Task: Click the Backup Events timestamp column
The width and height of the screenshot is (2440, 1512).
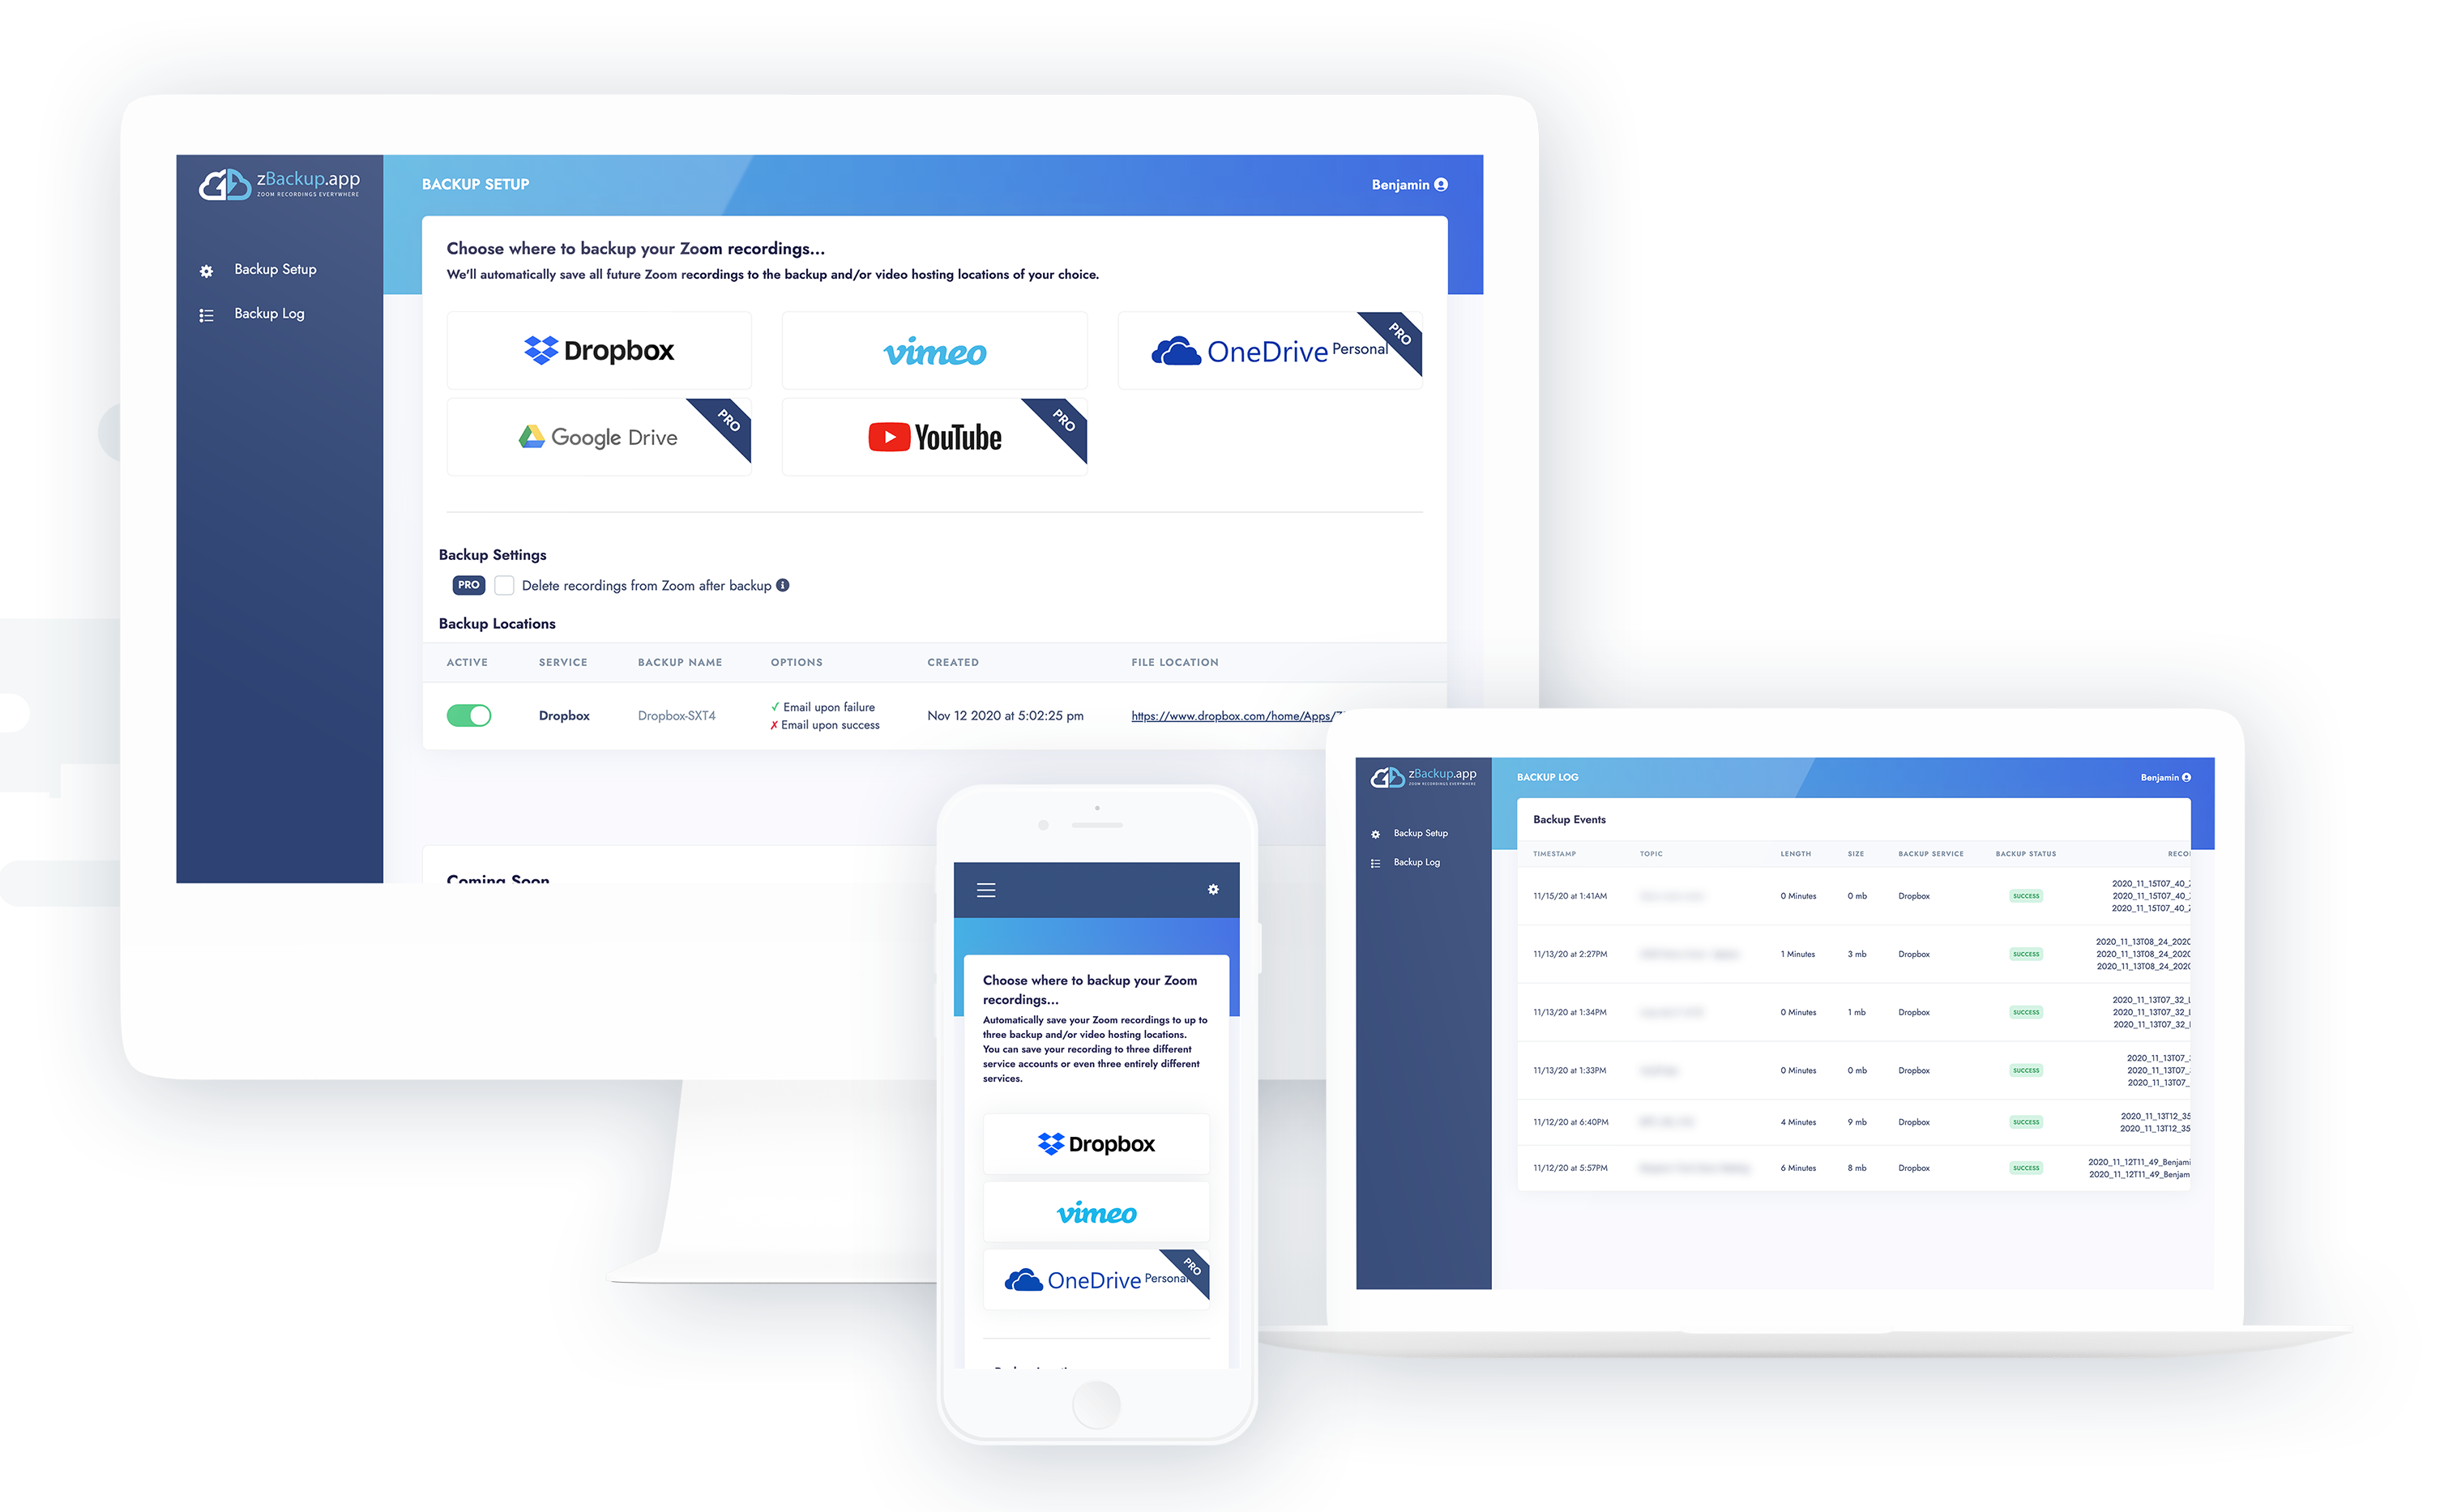Action: (x=1553, y=852)
